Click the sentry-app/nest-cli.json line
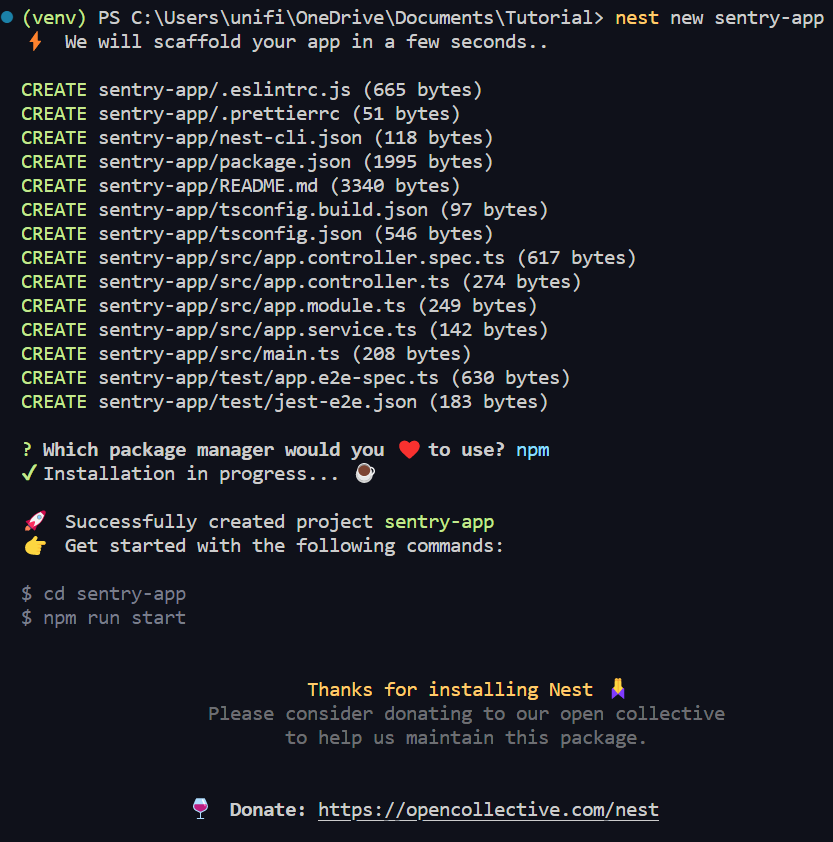The height and width of the screenshot is (842, 833). [x=257, y=138]
